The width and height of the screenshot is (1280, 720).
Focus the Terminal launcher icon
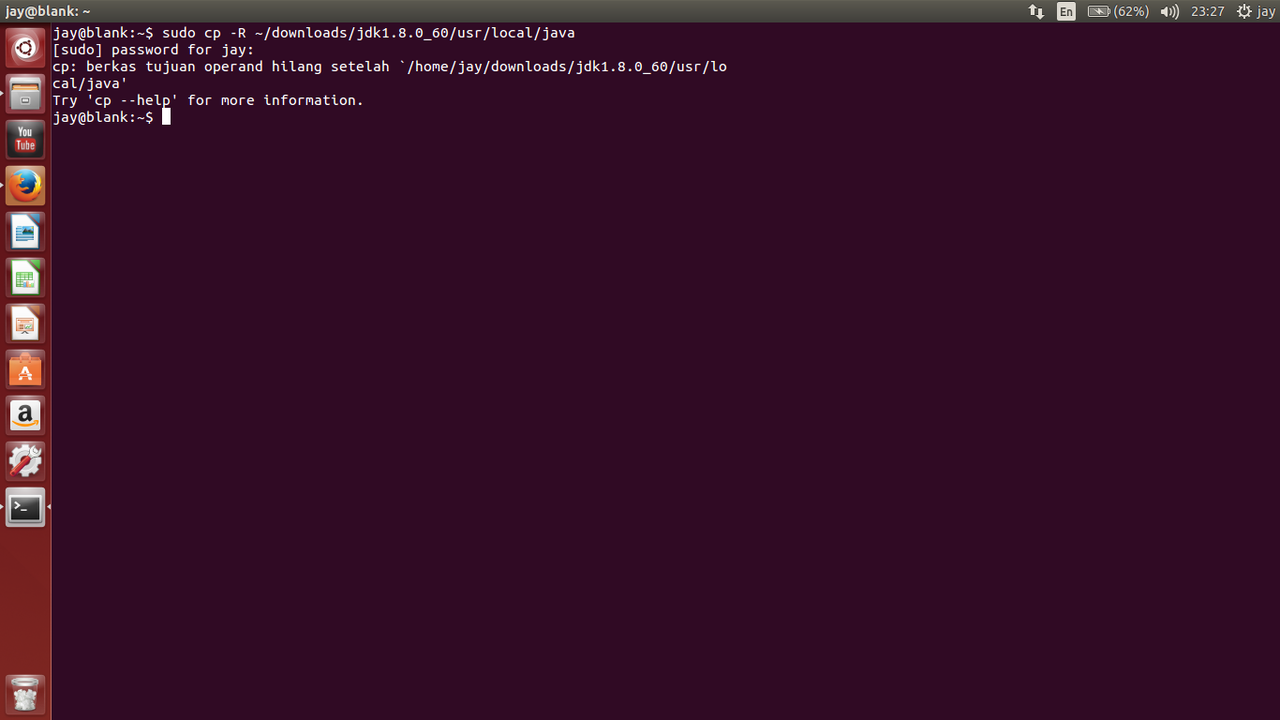click(x=25, y=508)
